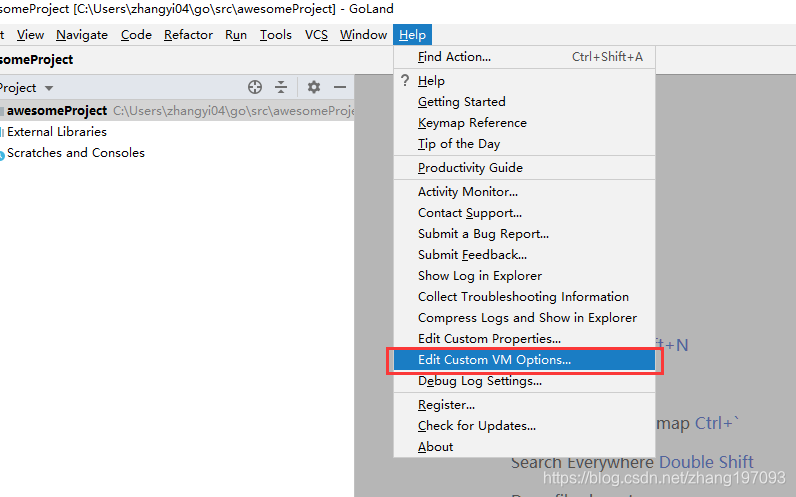Open Productivity Guide
796x497 pixels.
[x=524, y=168]
